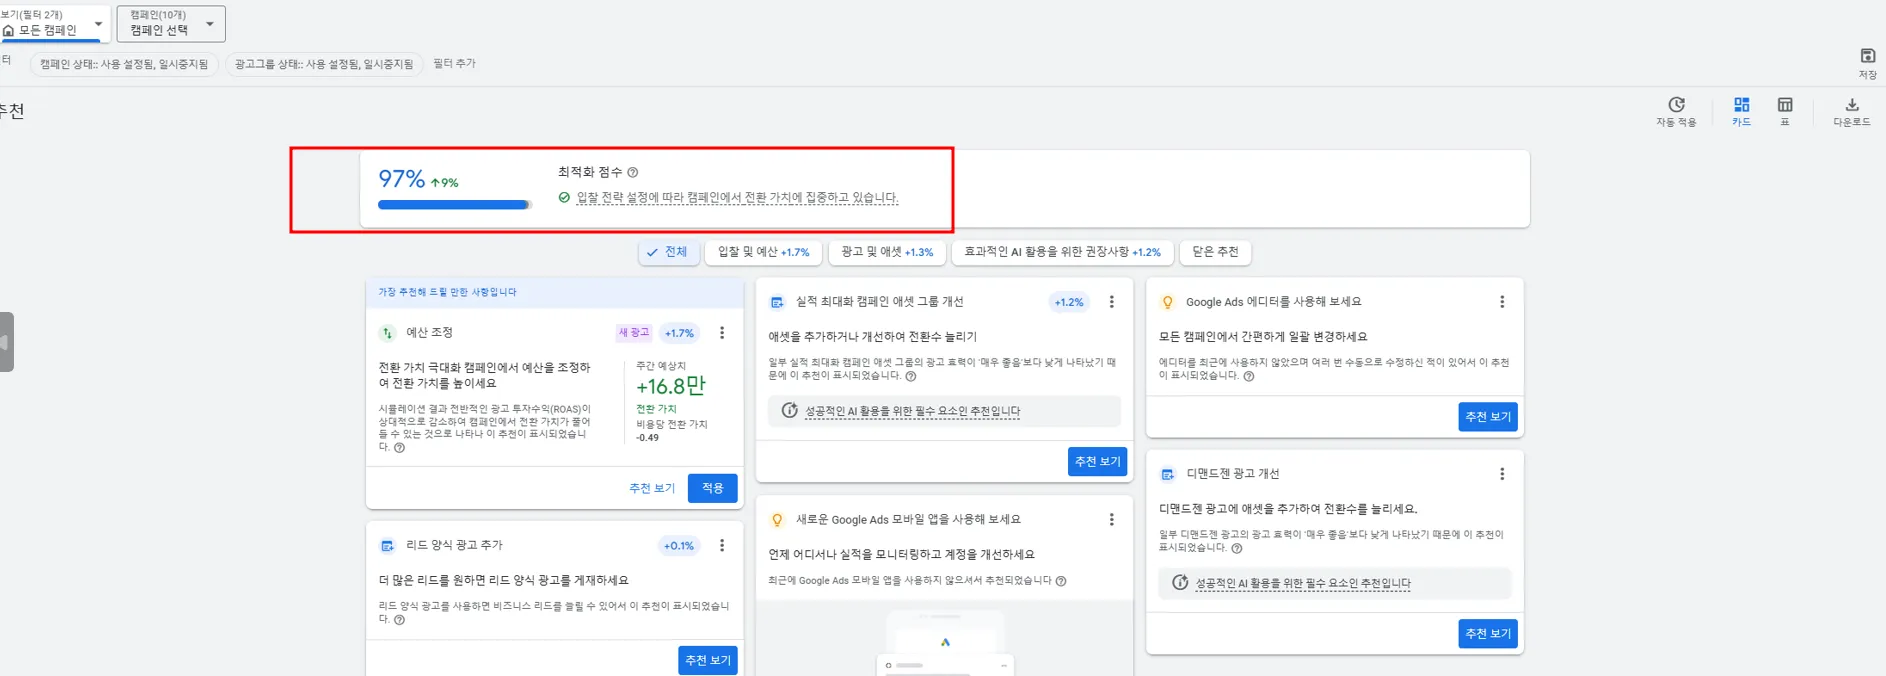1886x676 pixels.
Task: Click AI notice link on 디맨드젠 card
Action: [x=1303, y=583]
